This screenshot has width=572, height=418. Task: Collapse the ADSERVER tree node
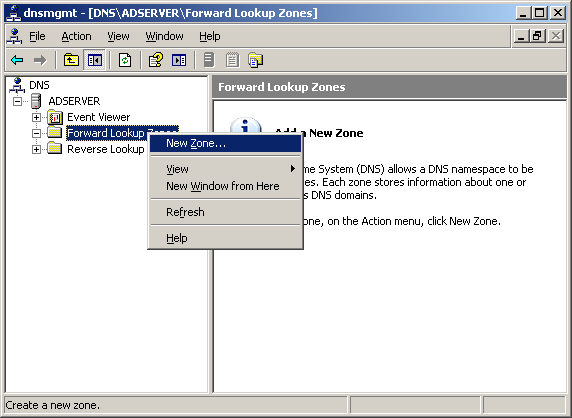click(x=17, y=101)
